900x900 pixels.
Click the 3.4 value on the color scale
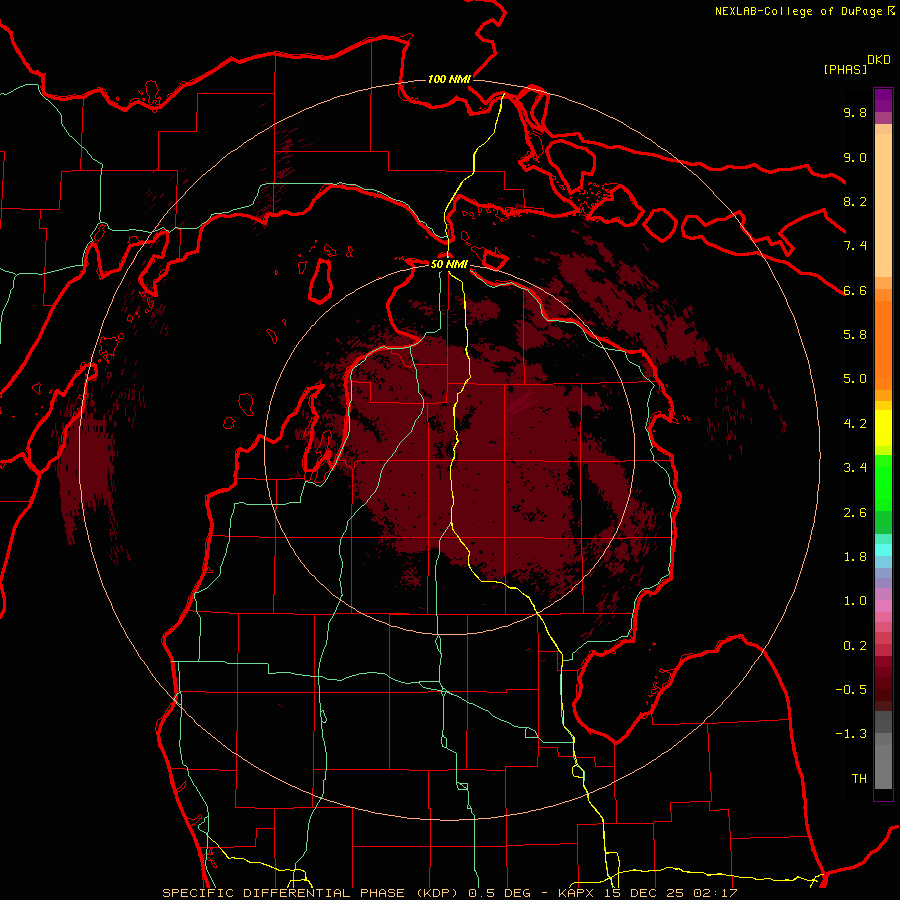coord(855,468)
